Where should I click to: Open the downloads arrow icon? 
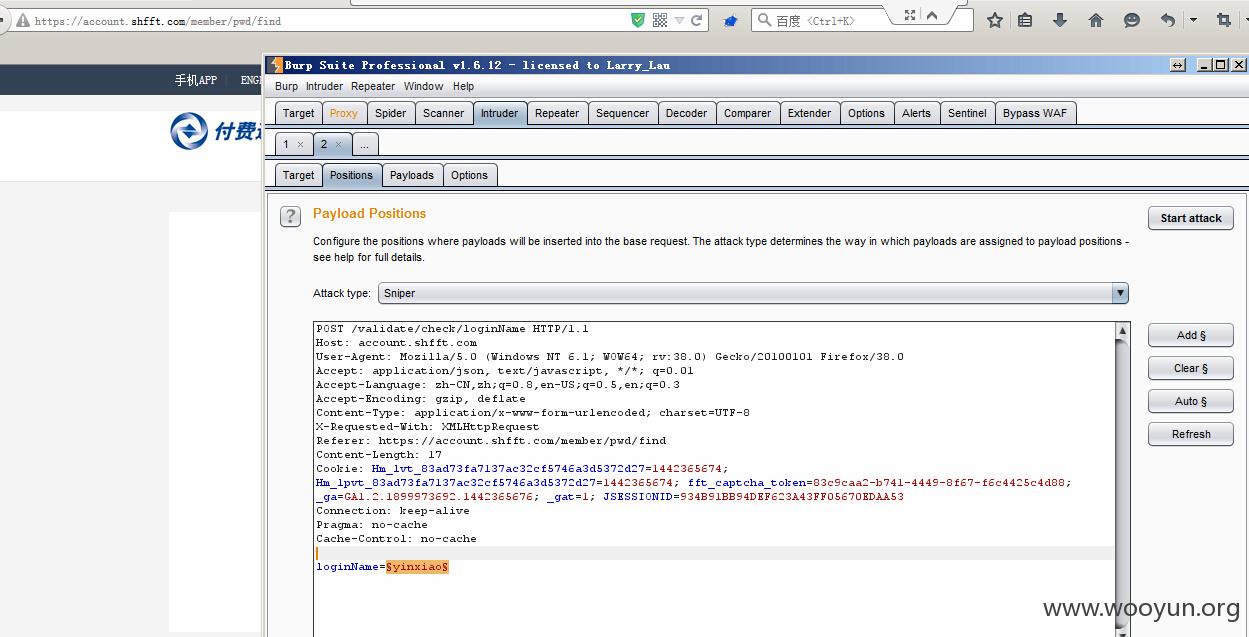coord(1060,20)
